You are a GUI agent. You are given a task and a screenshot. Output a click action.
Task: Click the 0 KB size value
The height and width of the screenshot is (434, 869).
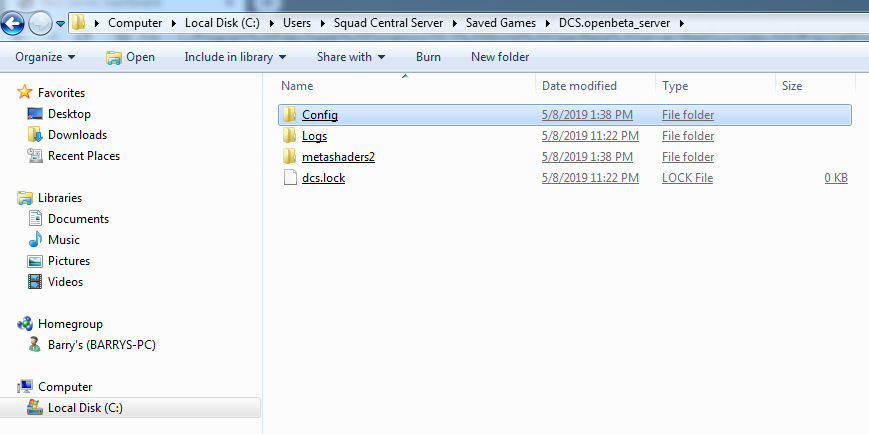click(x=836, y=178)
